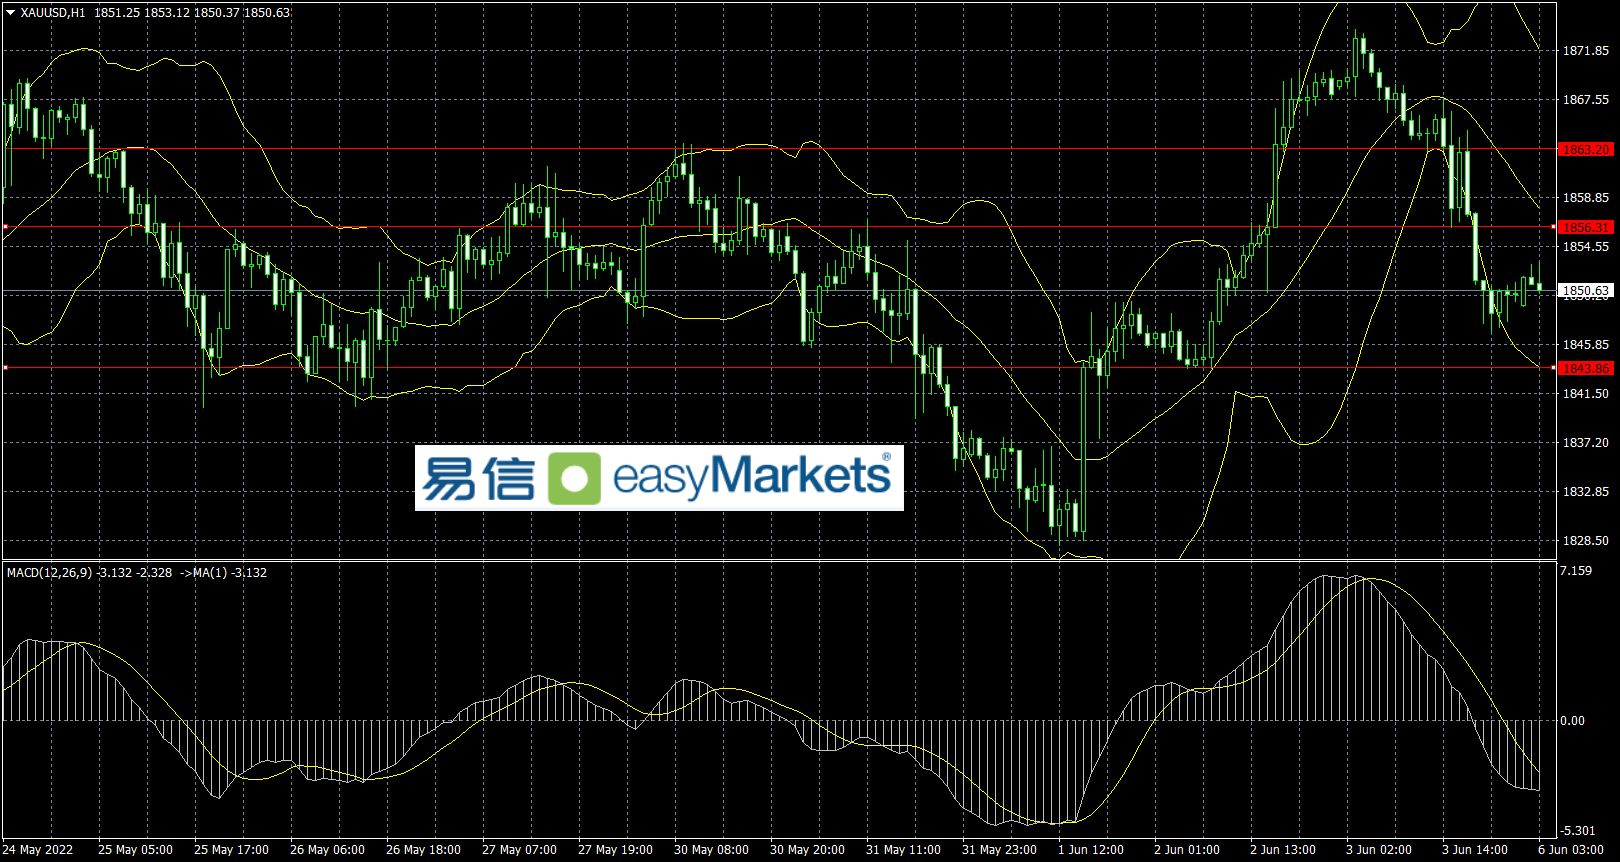Click the 30 May 20:00 time label
Screen dimensions: 1620x862
(807, 850)
